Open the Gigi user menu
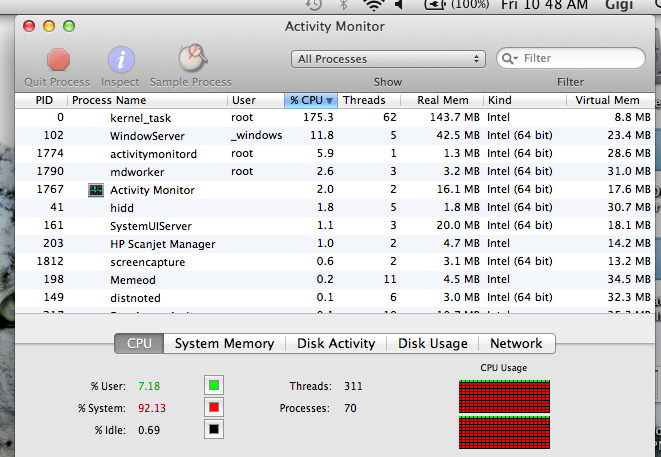The width and height of the screenshot is (661, 457). [619, 5]
